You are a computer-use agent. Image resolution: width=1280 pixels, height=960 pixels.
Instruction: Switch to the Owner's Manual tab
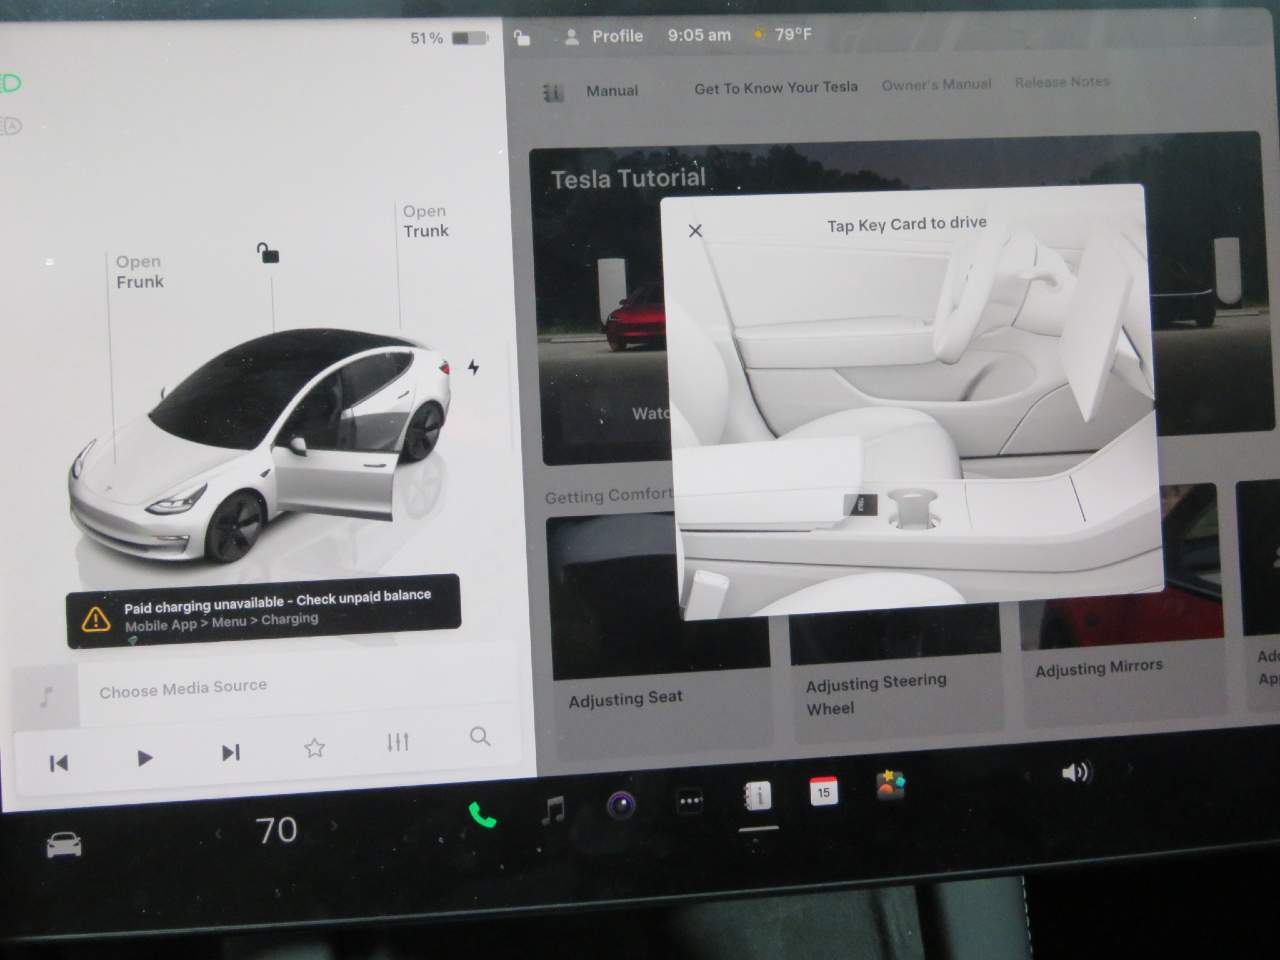pyautogui.click(x=936, y=84)
